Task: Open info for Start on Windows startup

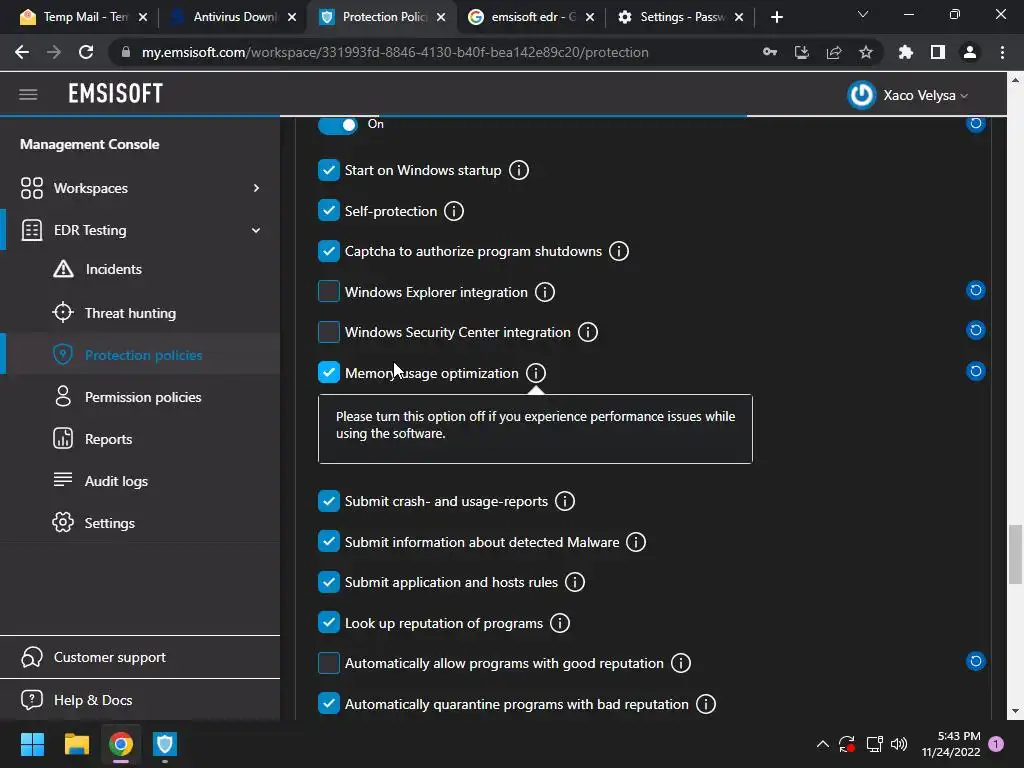Action: [519, 170]
